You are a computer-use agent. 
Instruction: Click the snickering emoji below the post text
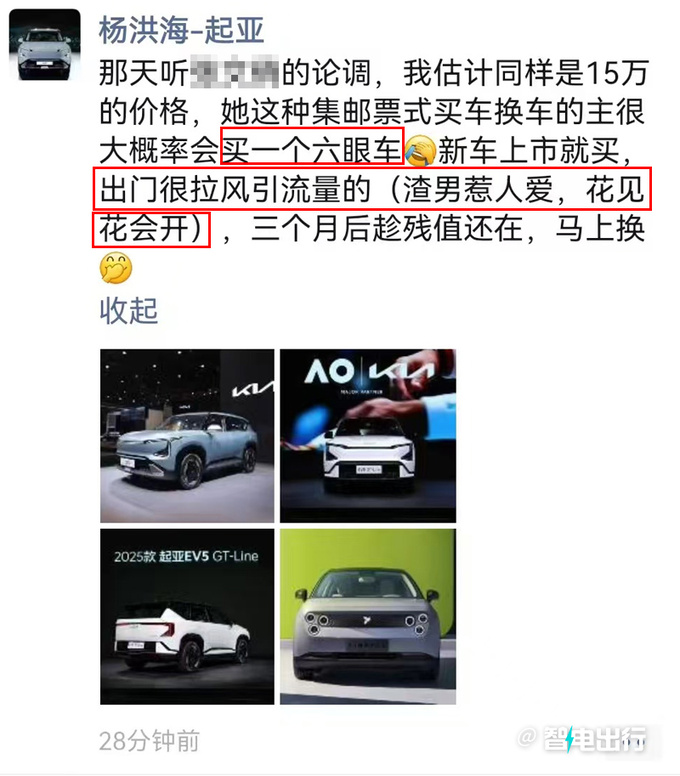[116, 268]
